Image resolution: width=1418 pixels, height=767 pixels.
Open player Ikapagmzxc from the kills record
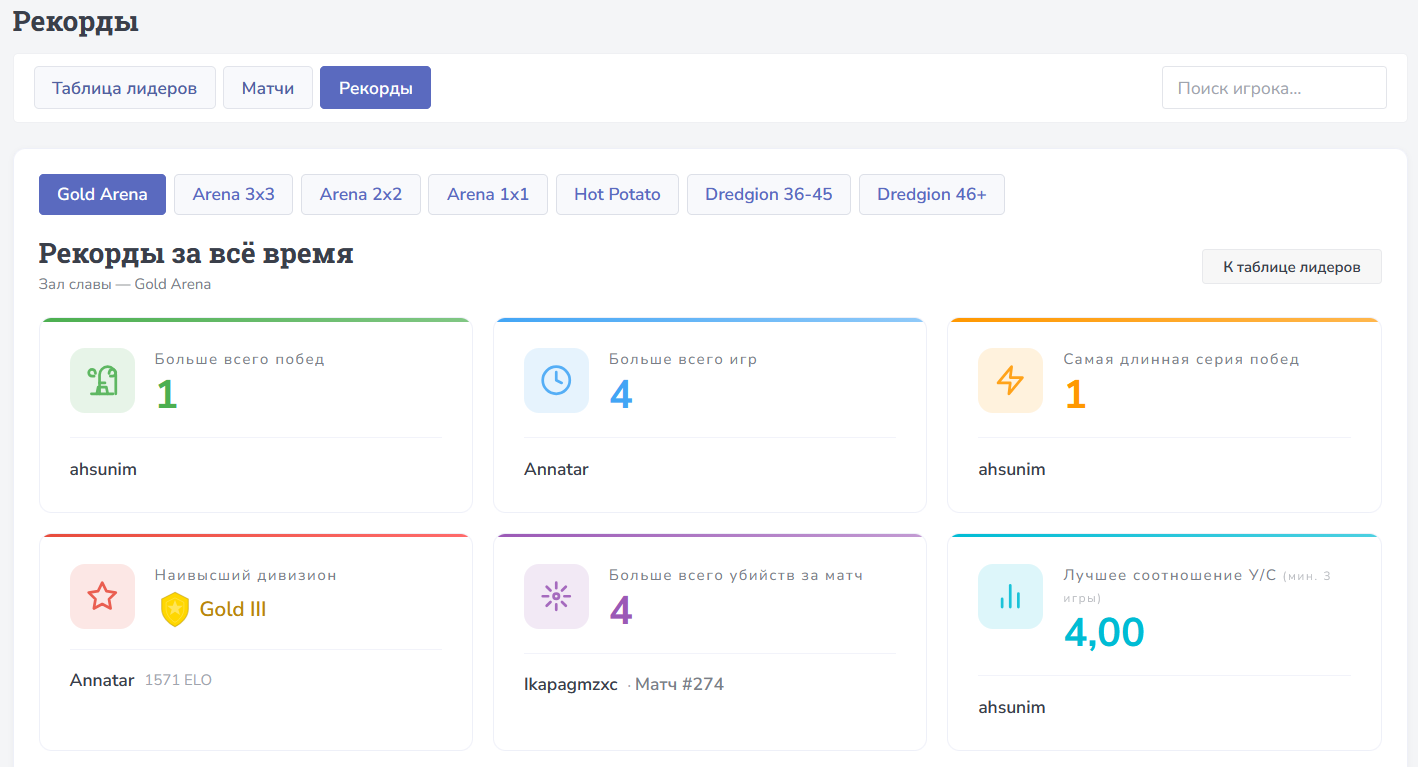(570, 685)
